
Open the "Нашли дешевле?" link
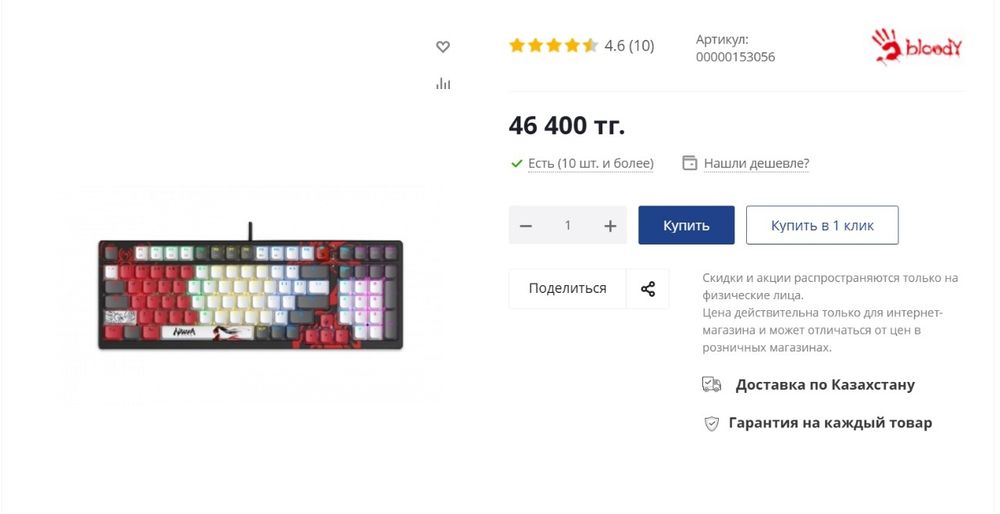pos(756,163)
